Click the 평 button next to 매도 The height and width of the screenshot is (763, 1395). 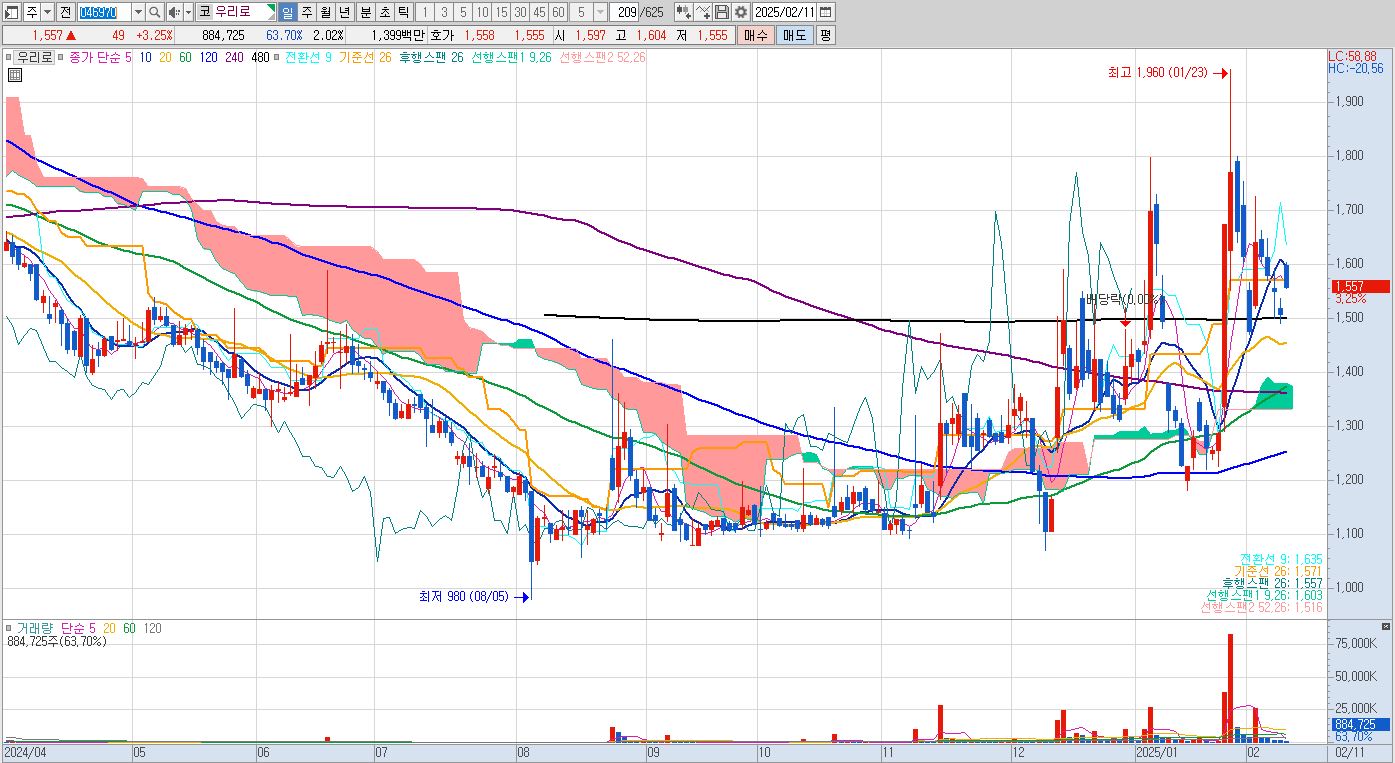coord(825,35)
